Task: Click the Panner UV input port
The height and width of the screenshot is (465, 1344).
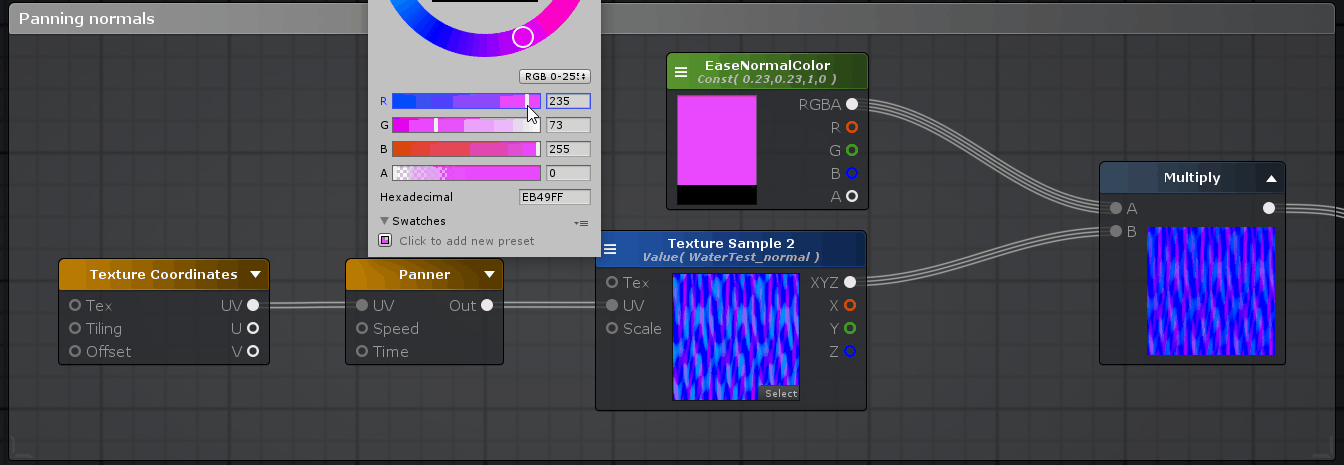Action: tap(362, 305)
